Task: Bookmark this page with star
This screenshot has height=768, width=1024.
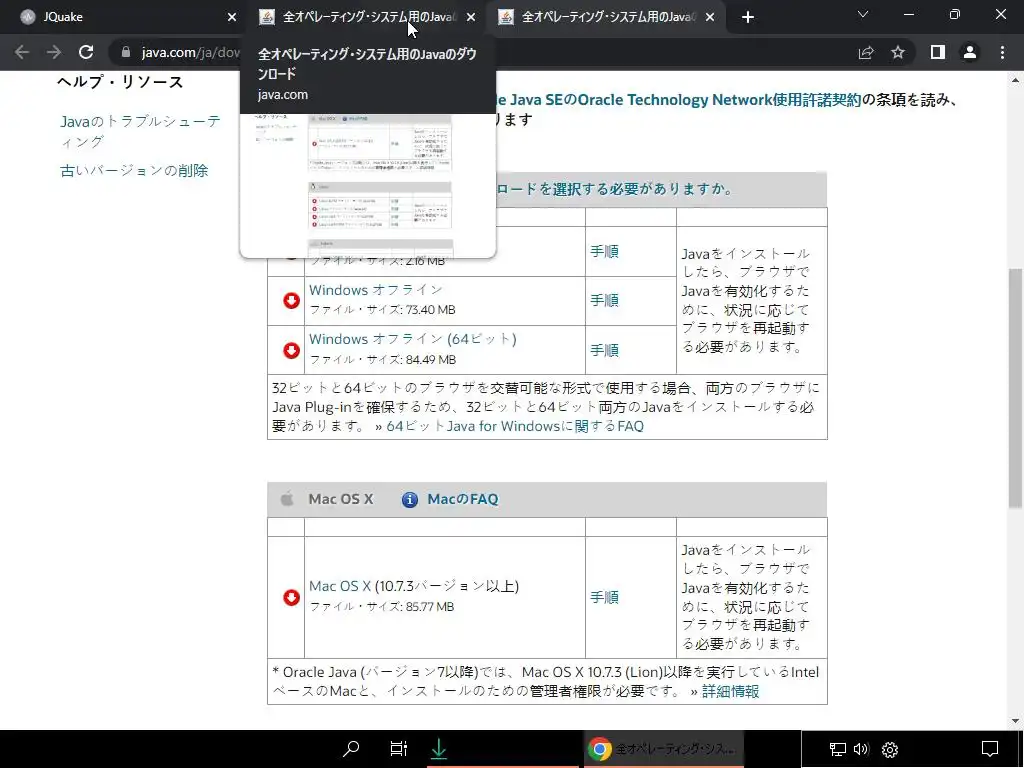Action: tap(898, 52)
